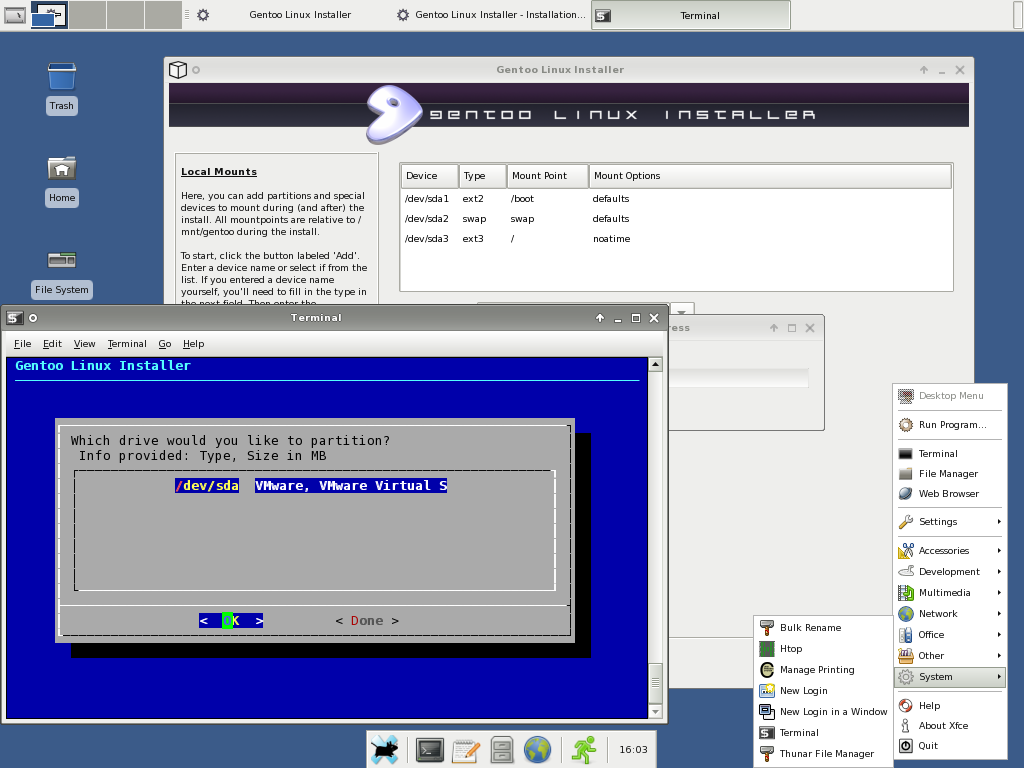The image size is (1024, 768).
Task: Click the gear icon beside the workspace pager
Action: (203, 14)
